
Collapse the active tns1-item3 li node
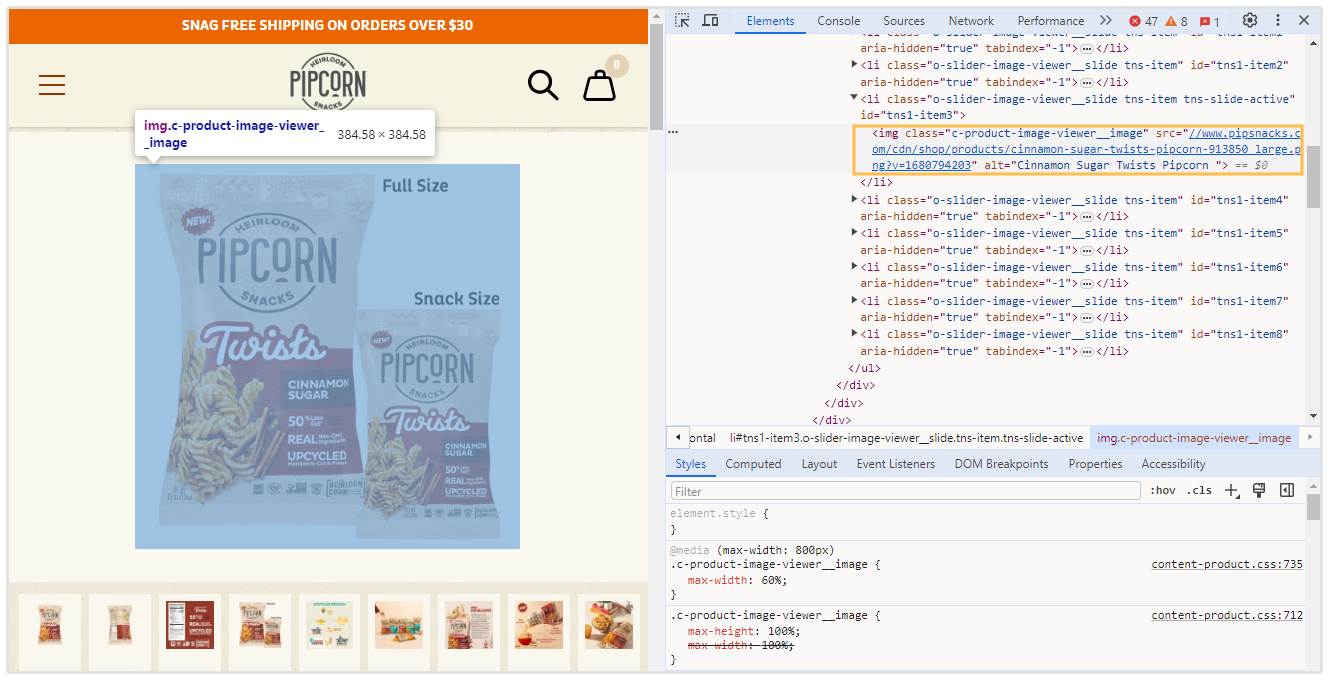854,99
